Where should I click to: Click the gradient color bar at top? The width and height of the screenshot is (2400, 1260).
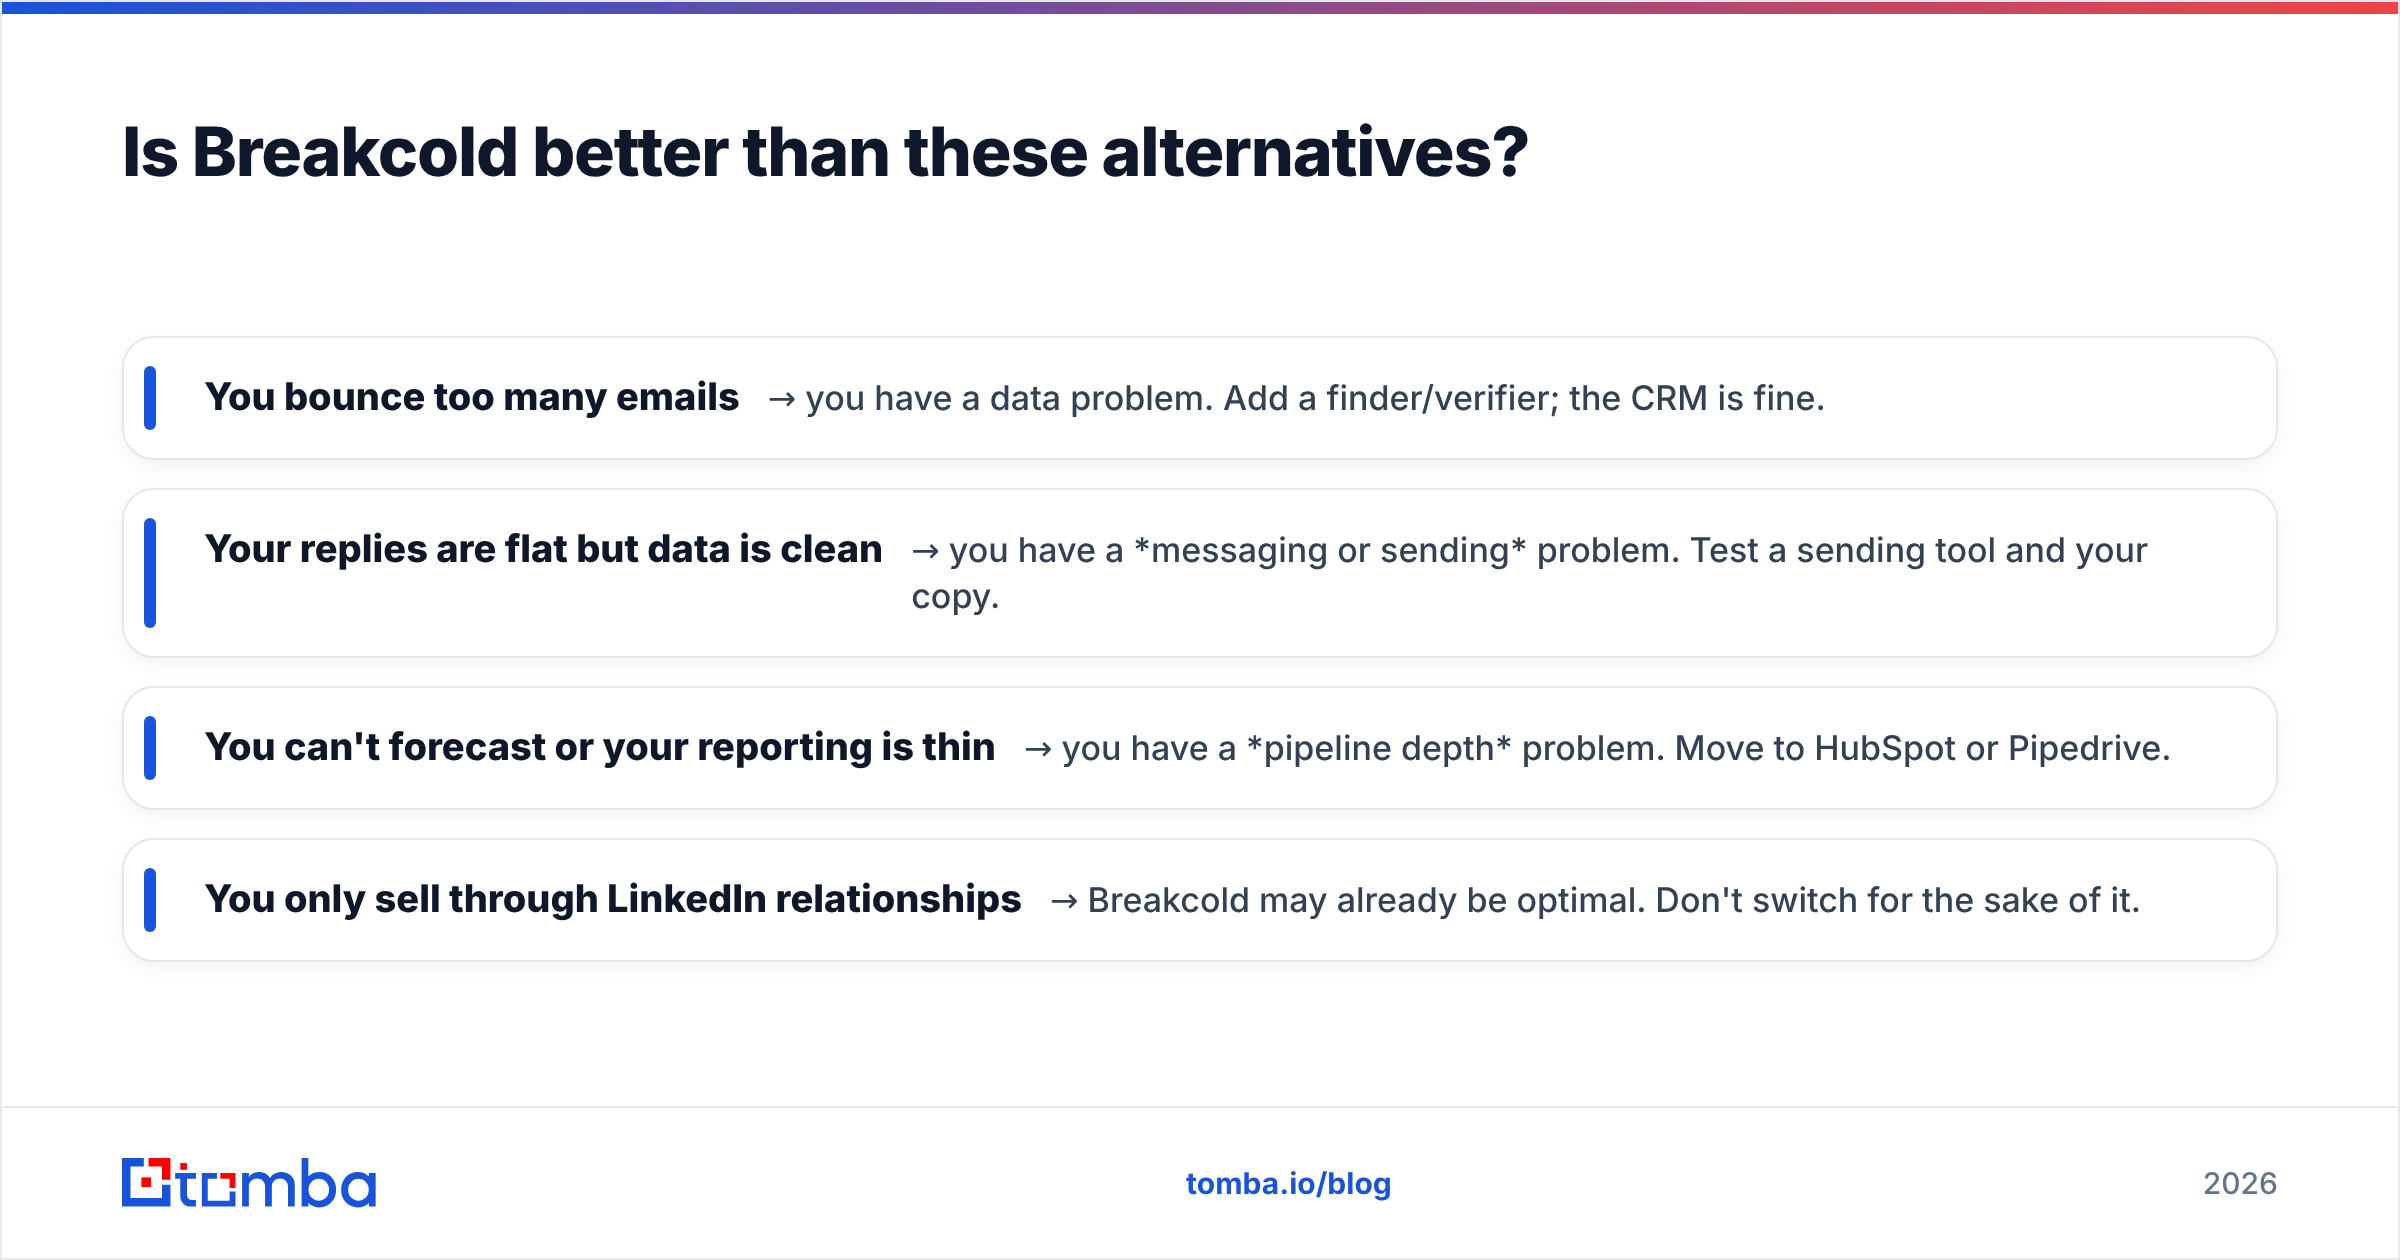pyautogui.click(x=1200, y=7)
